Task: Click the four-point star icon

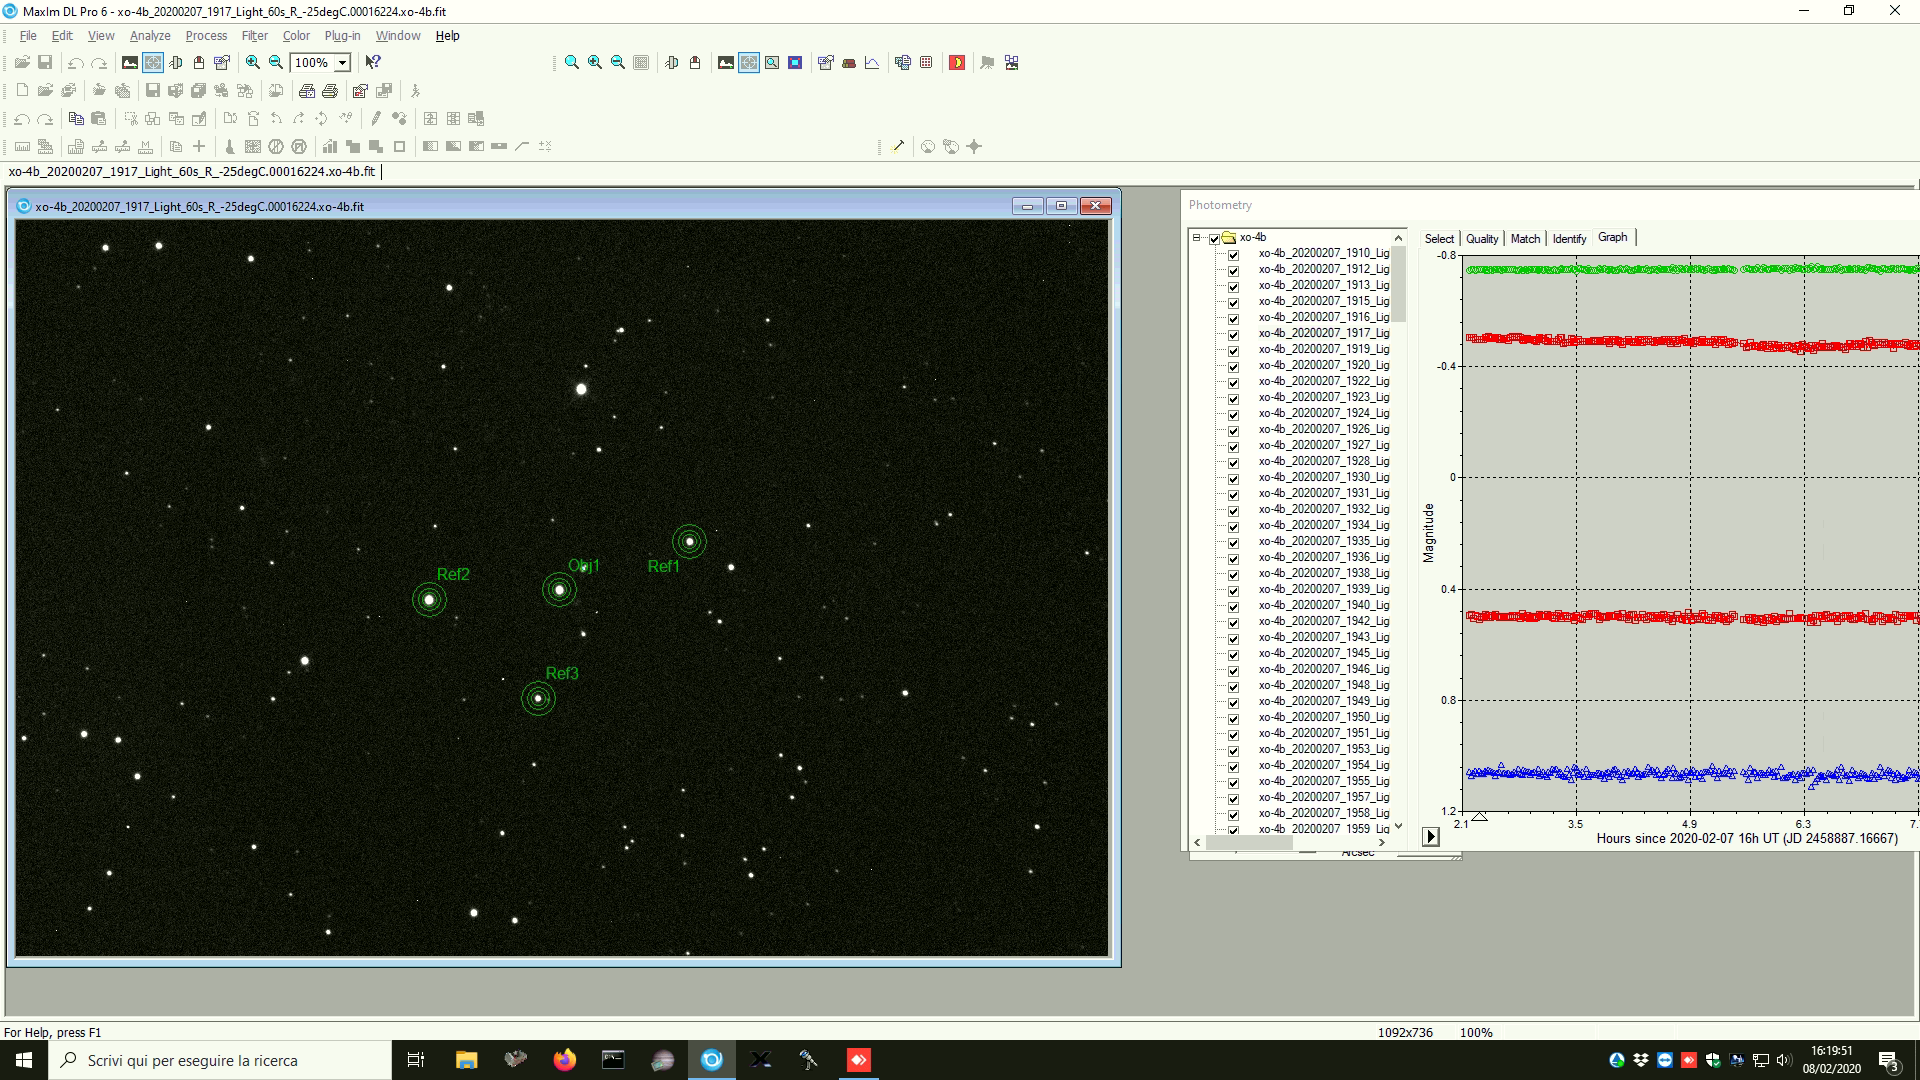Action: (x=974, y=146)
